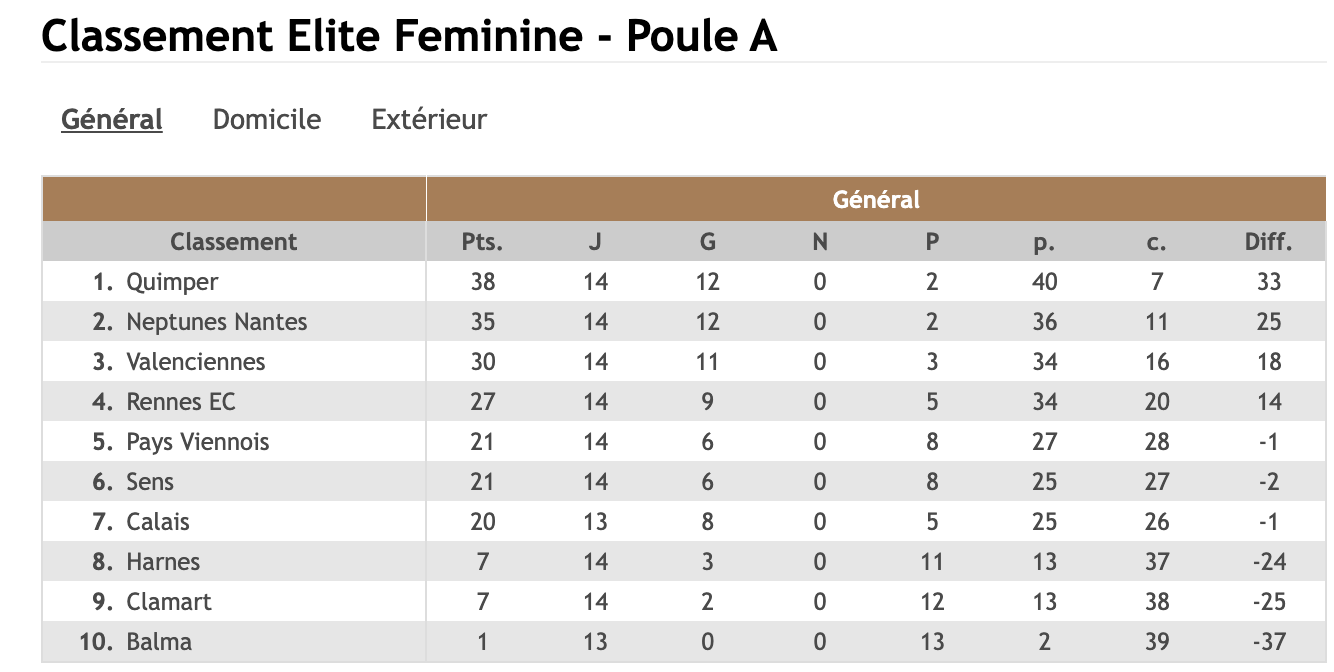Click the Quimper team name

172,282
